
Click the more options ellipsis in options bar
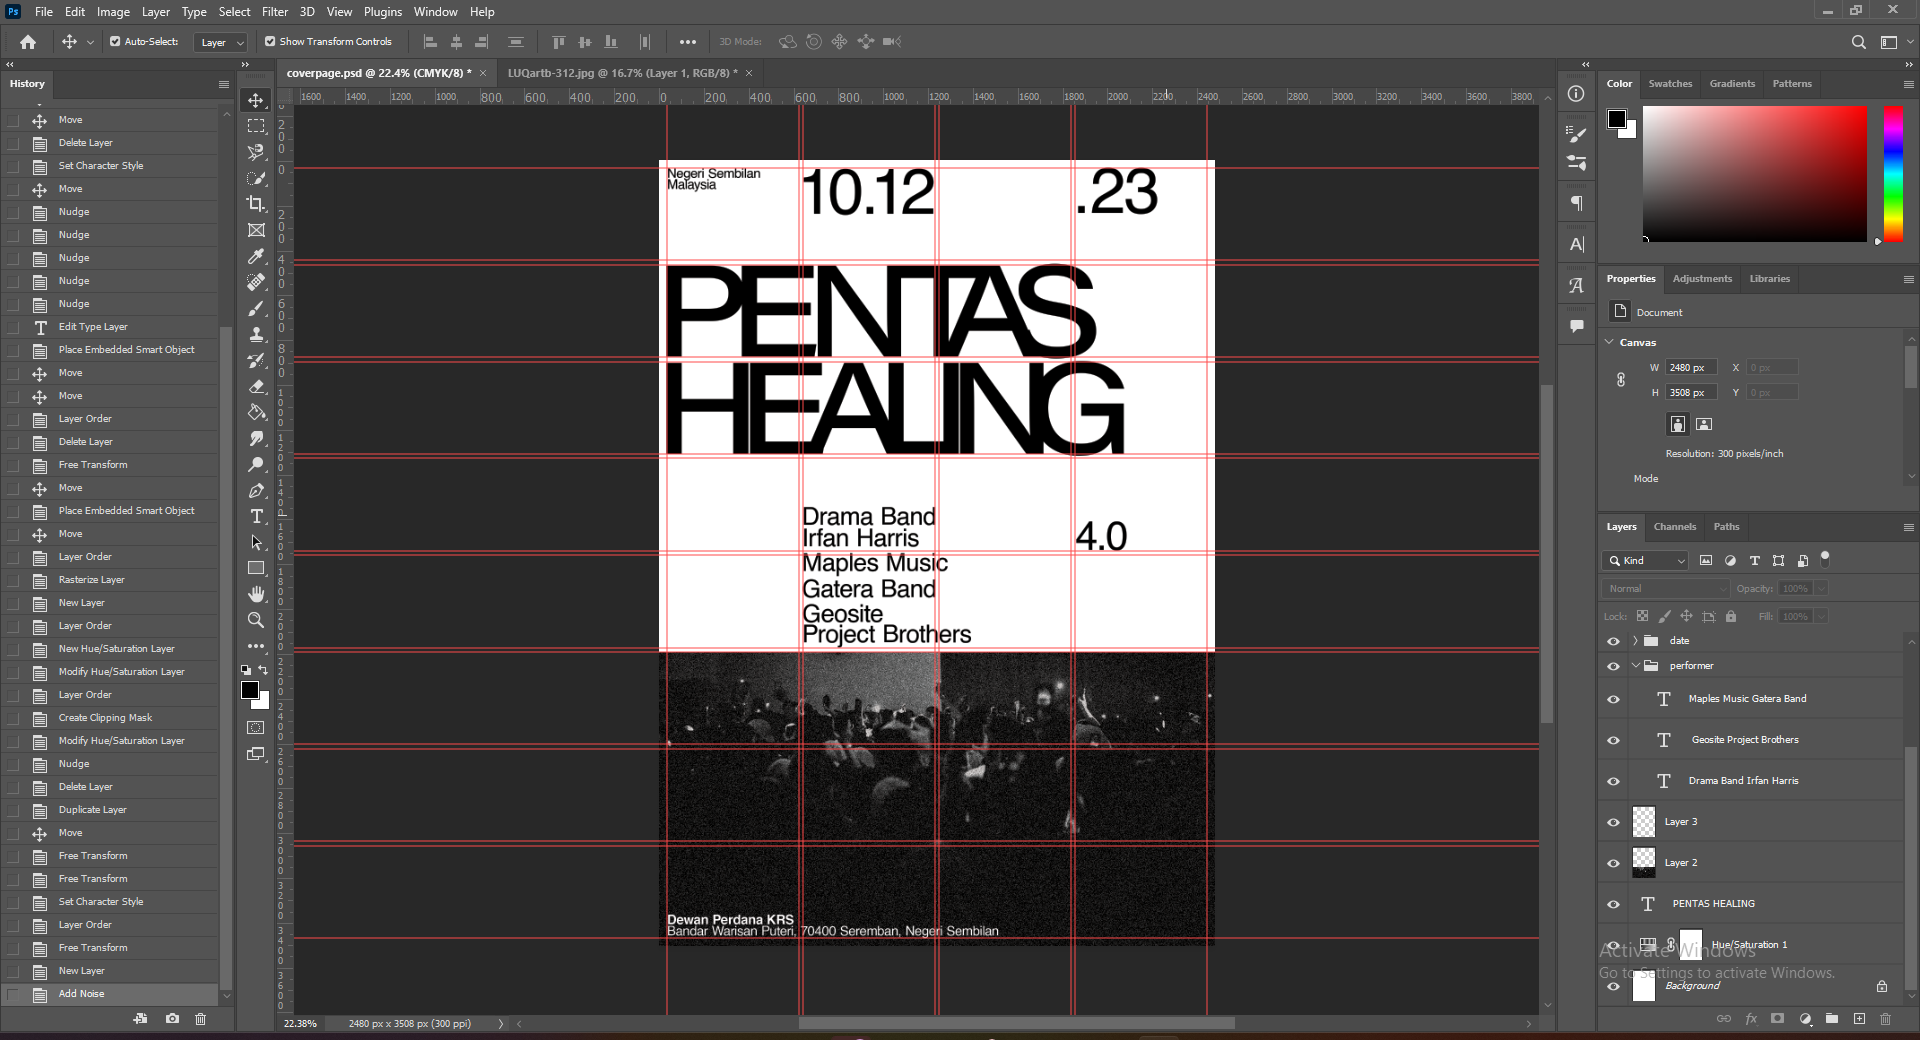[688, 42]
